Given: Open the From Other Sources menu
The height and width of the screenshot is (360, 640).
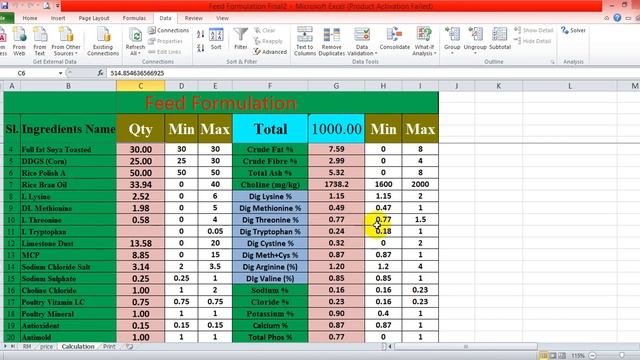Looking at the screenshot, I should point(65,41).
